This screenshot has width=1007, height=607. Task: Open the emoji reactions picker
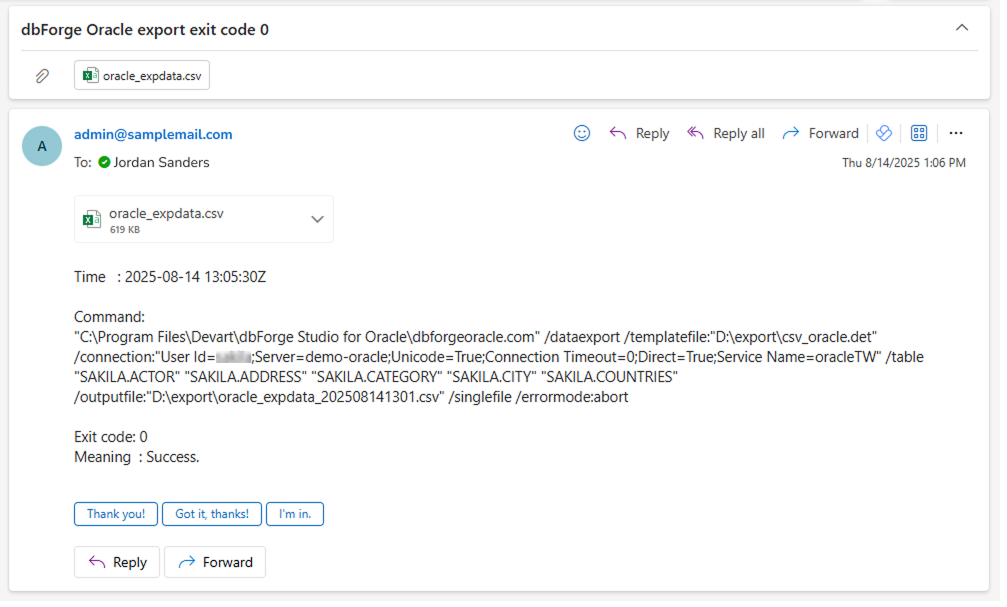coord(582,133)
